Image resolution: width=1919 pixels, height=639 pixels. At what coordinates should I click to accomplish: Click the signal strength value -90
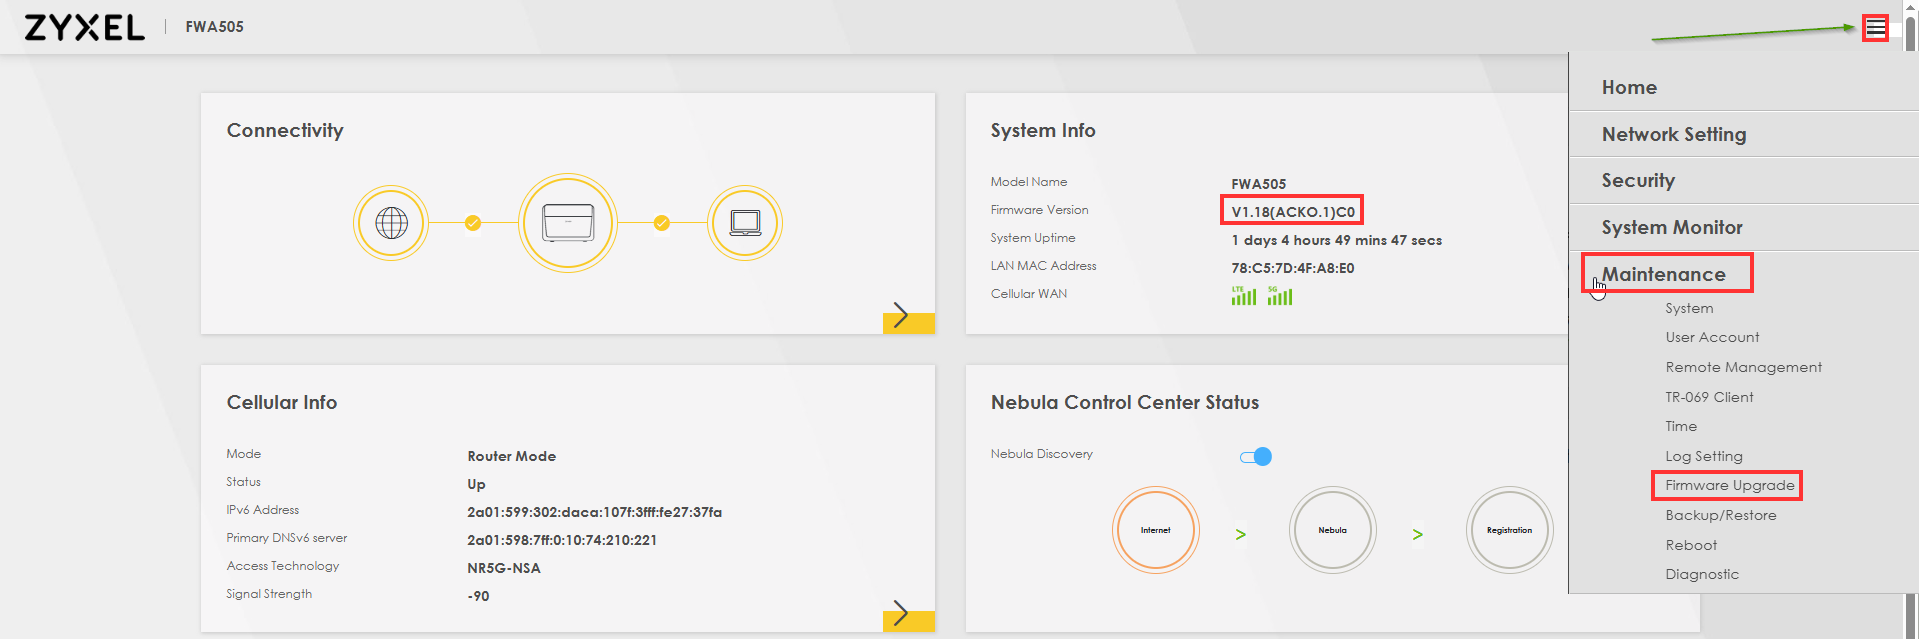478,596
